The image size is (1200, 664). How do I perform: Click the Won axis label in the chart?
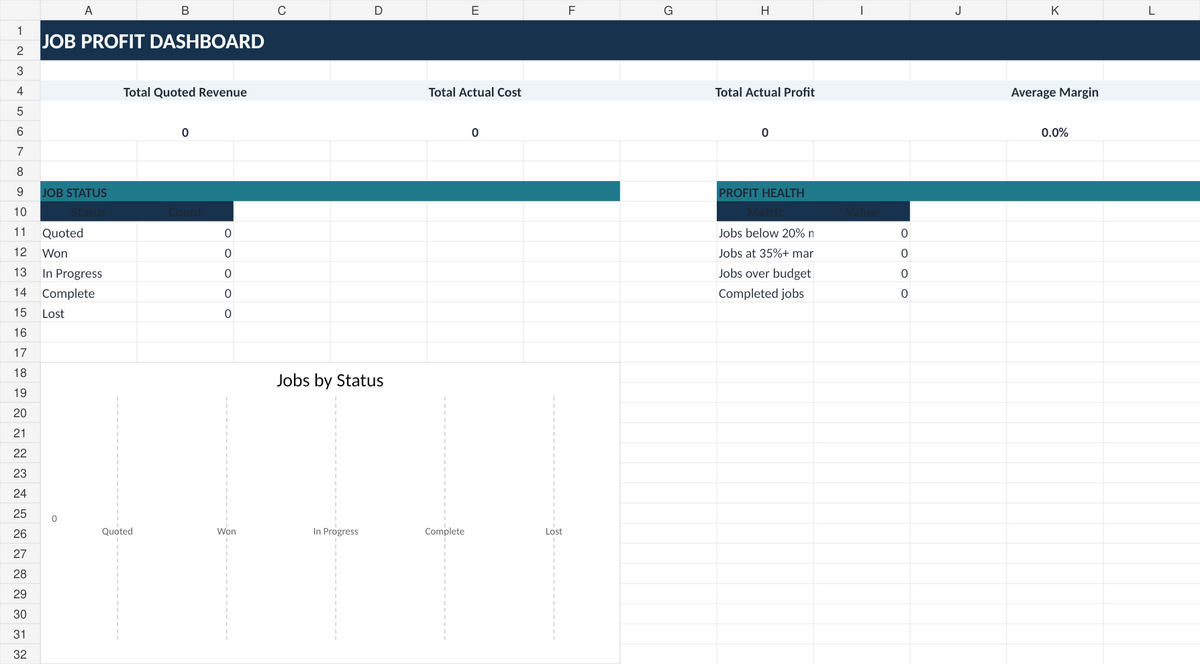(x=227, y=531)
